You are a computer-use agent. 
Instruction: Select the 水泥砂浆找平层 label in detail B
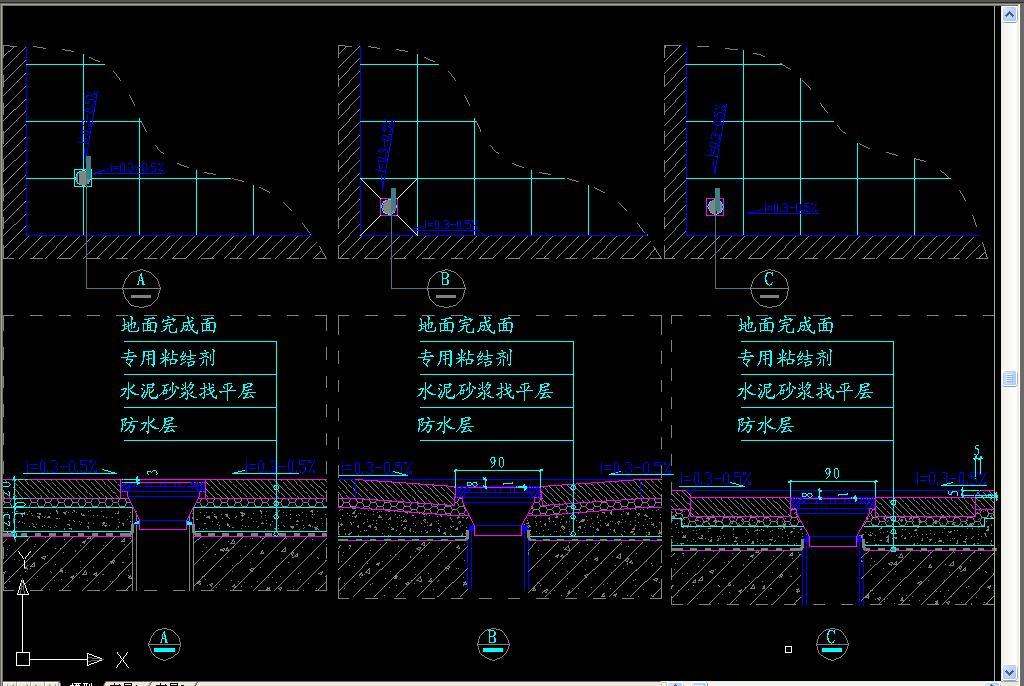tap(485, 391)
